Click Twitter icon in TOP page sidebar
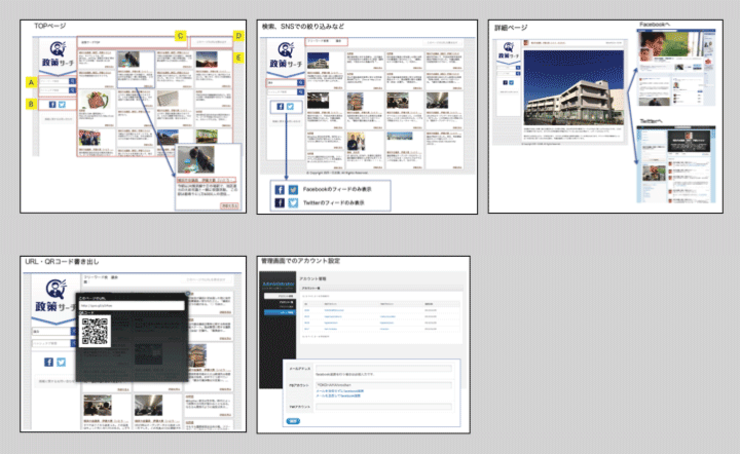Image resolution: width=740 pixels, height=454 pixels. click(62, 104)
